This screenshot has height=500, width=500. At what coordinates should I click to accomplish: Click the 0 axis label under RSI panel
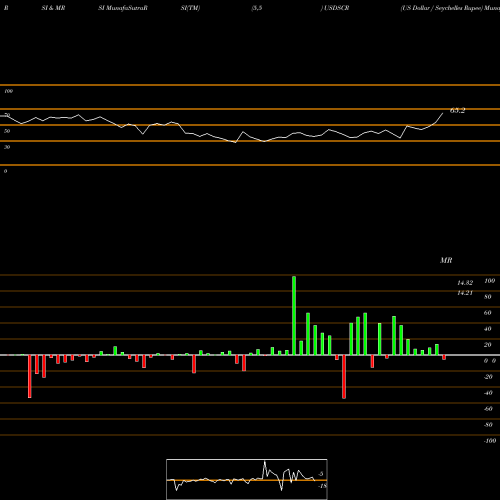[x=5, y=171]
